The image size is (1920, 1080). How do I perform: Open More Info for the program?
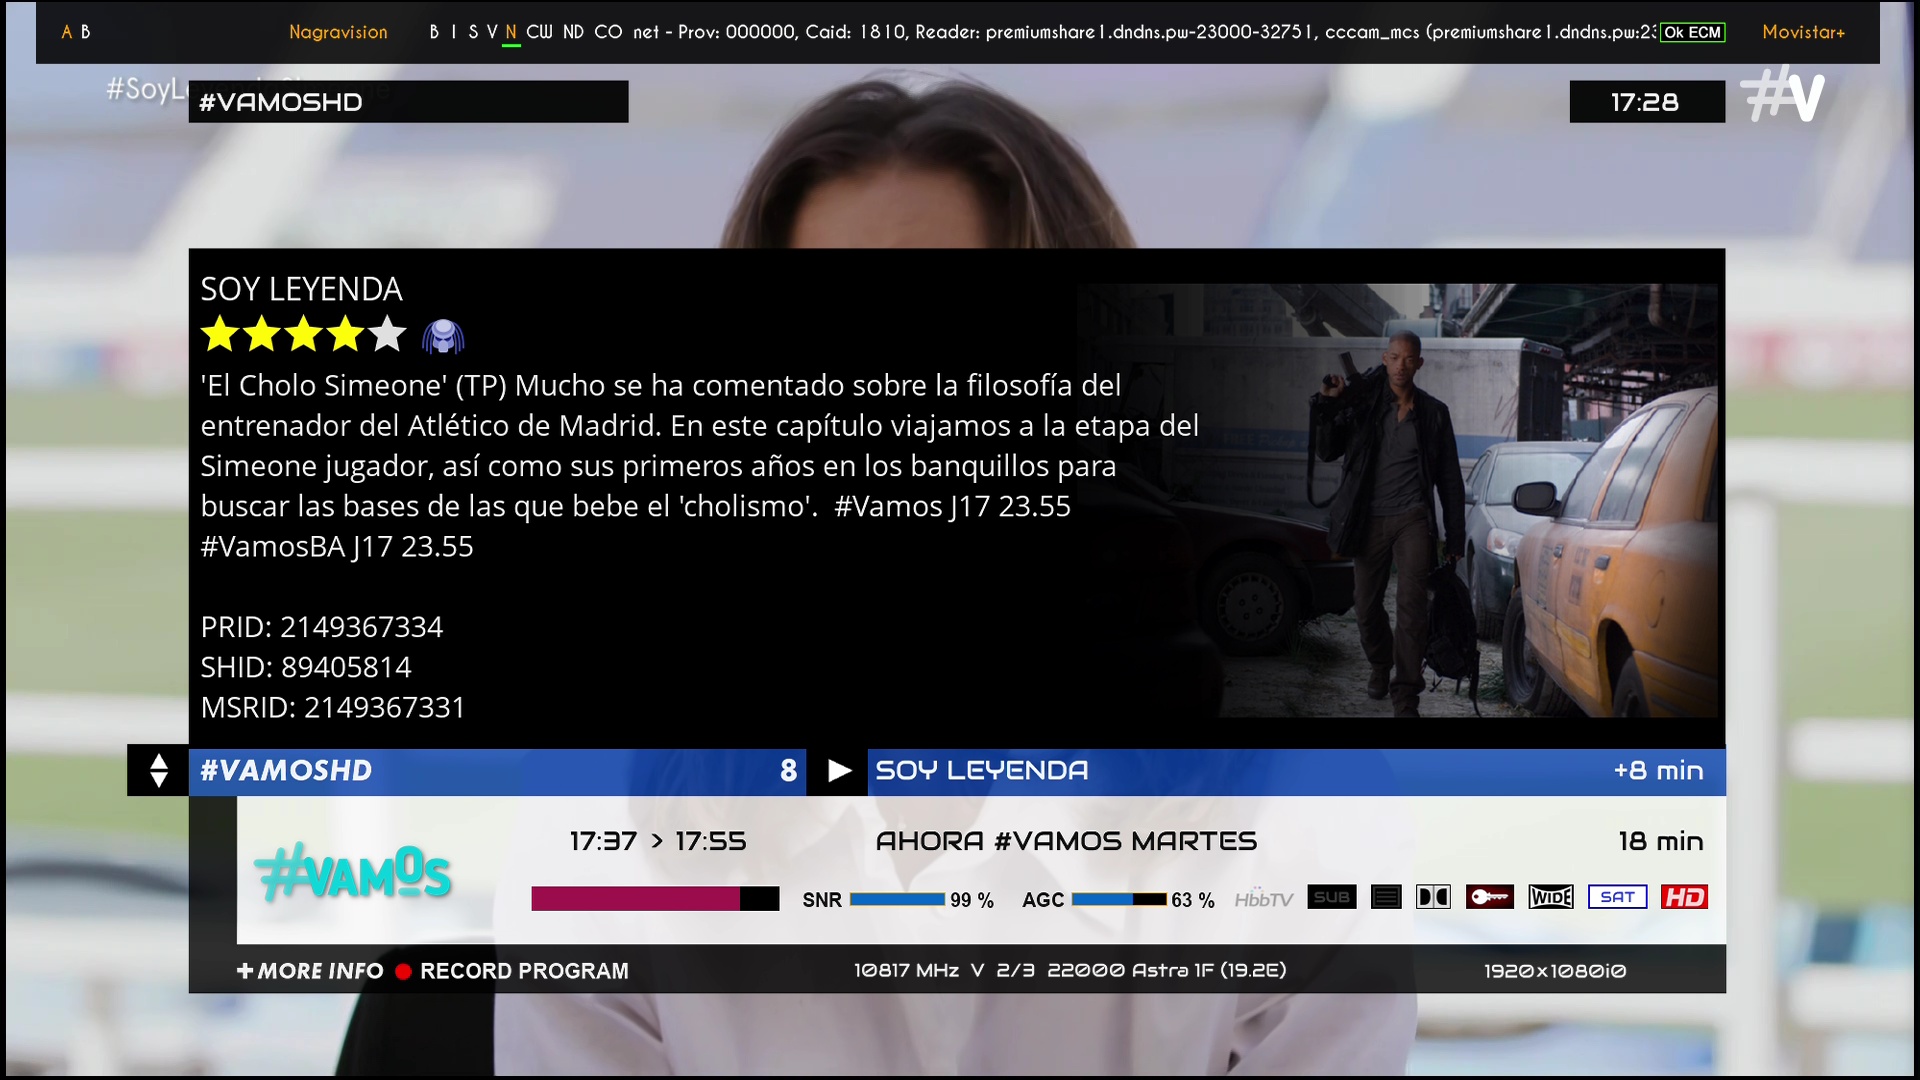tap(310, 971)
